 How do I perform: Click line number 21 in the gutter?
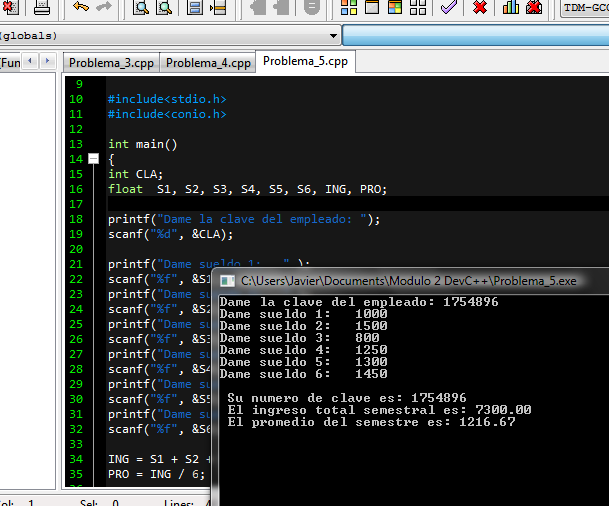(76, 264)
